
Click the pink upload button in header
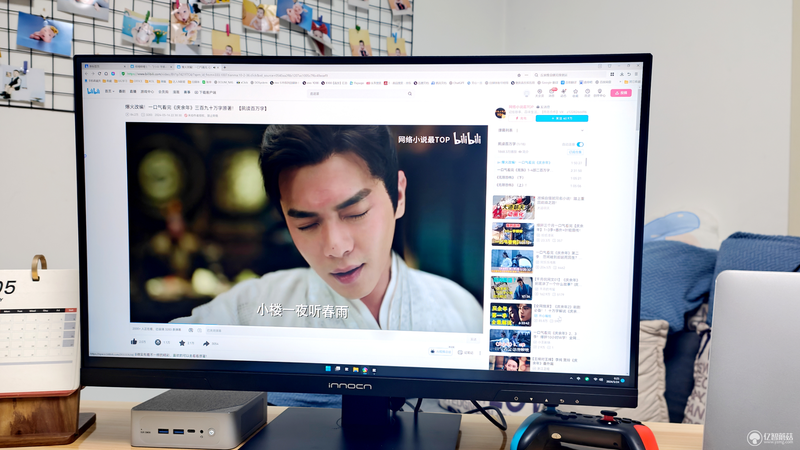pyautogui.click(x=621, y=93)
